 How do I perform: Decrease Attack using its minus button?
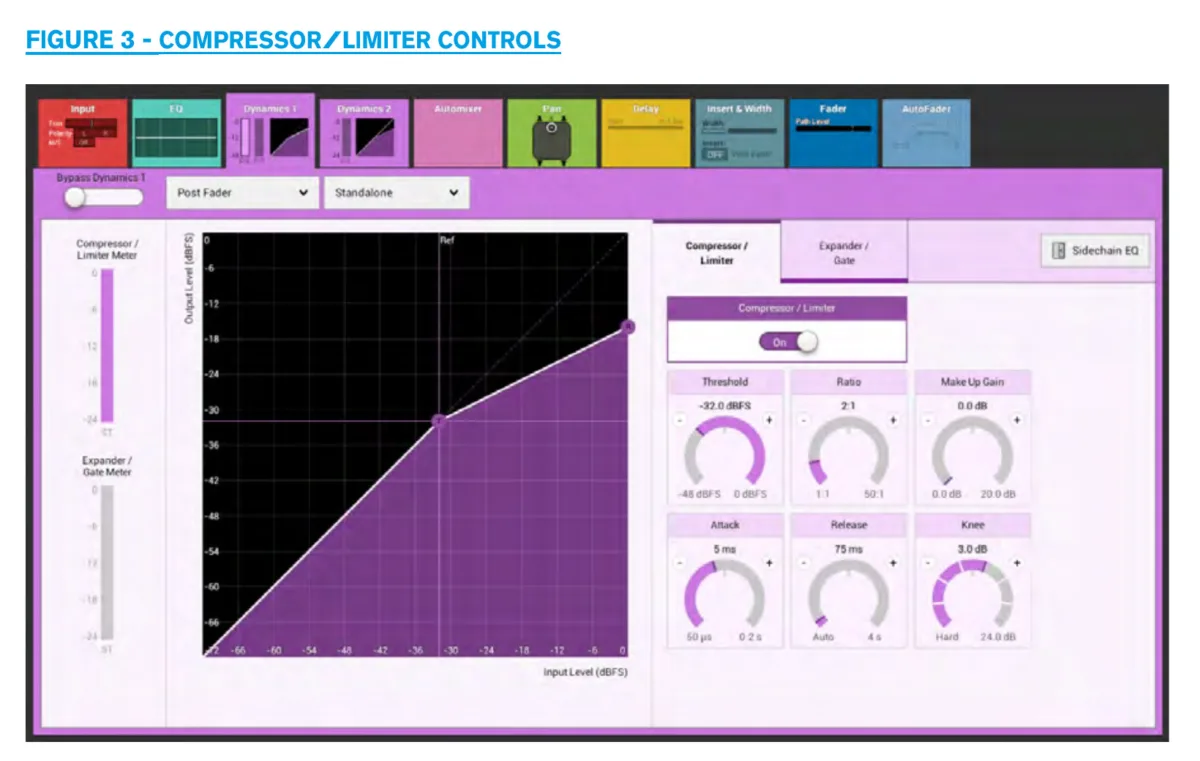click(680, 563)
